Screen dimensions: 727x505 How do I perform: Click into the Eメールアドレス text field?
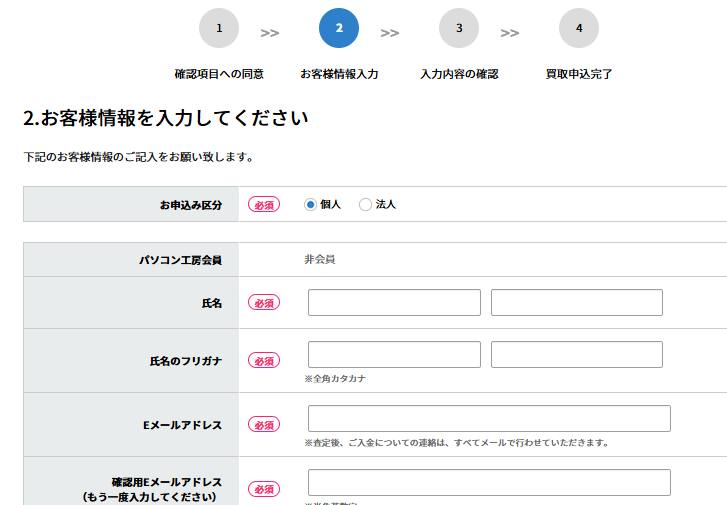tap(489, 418)
